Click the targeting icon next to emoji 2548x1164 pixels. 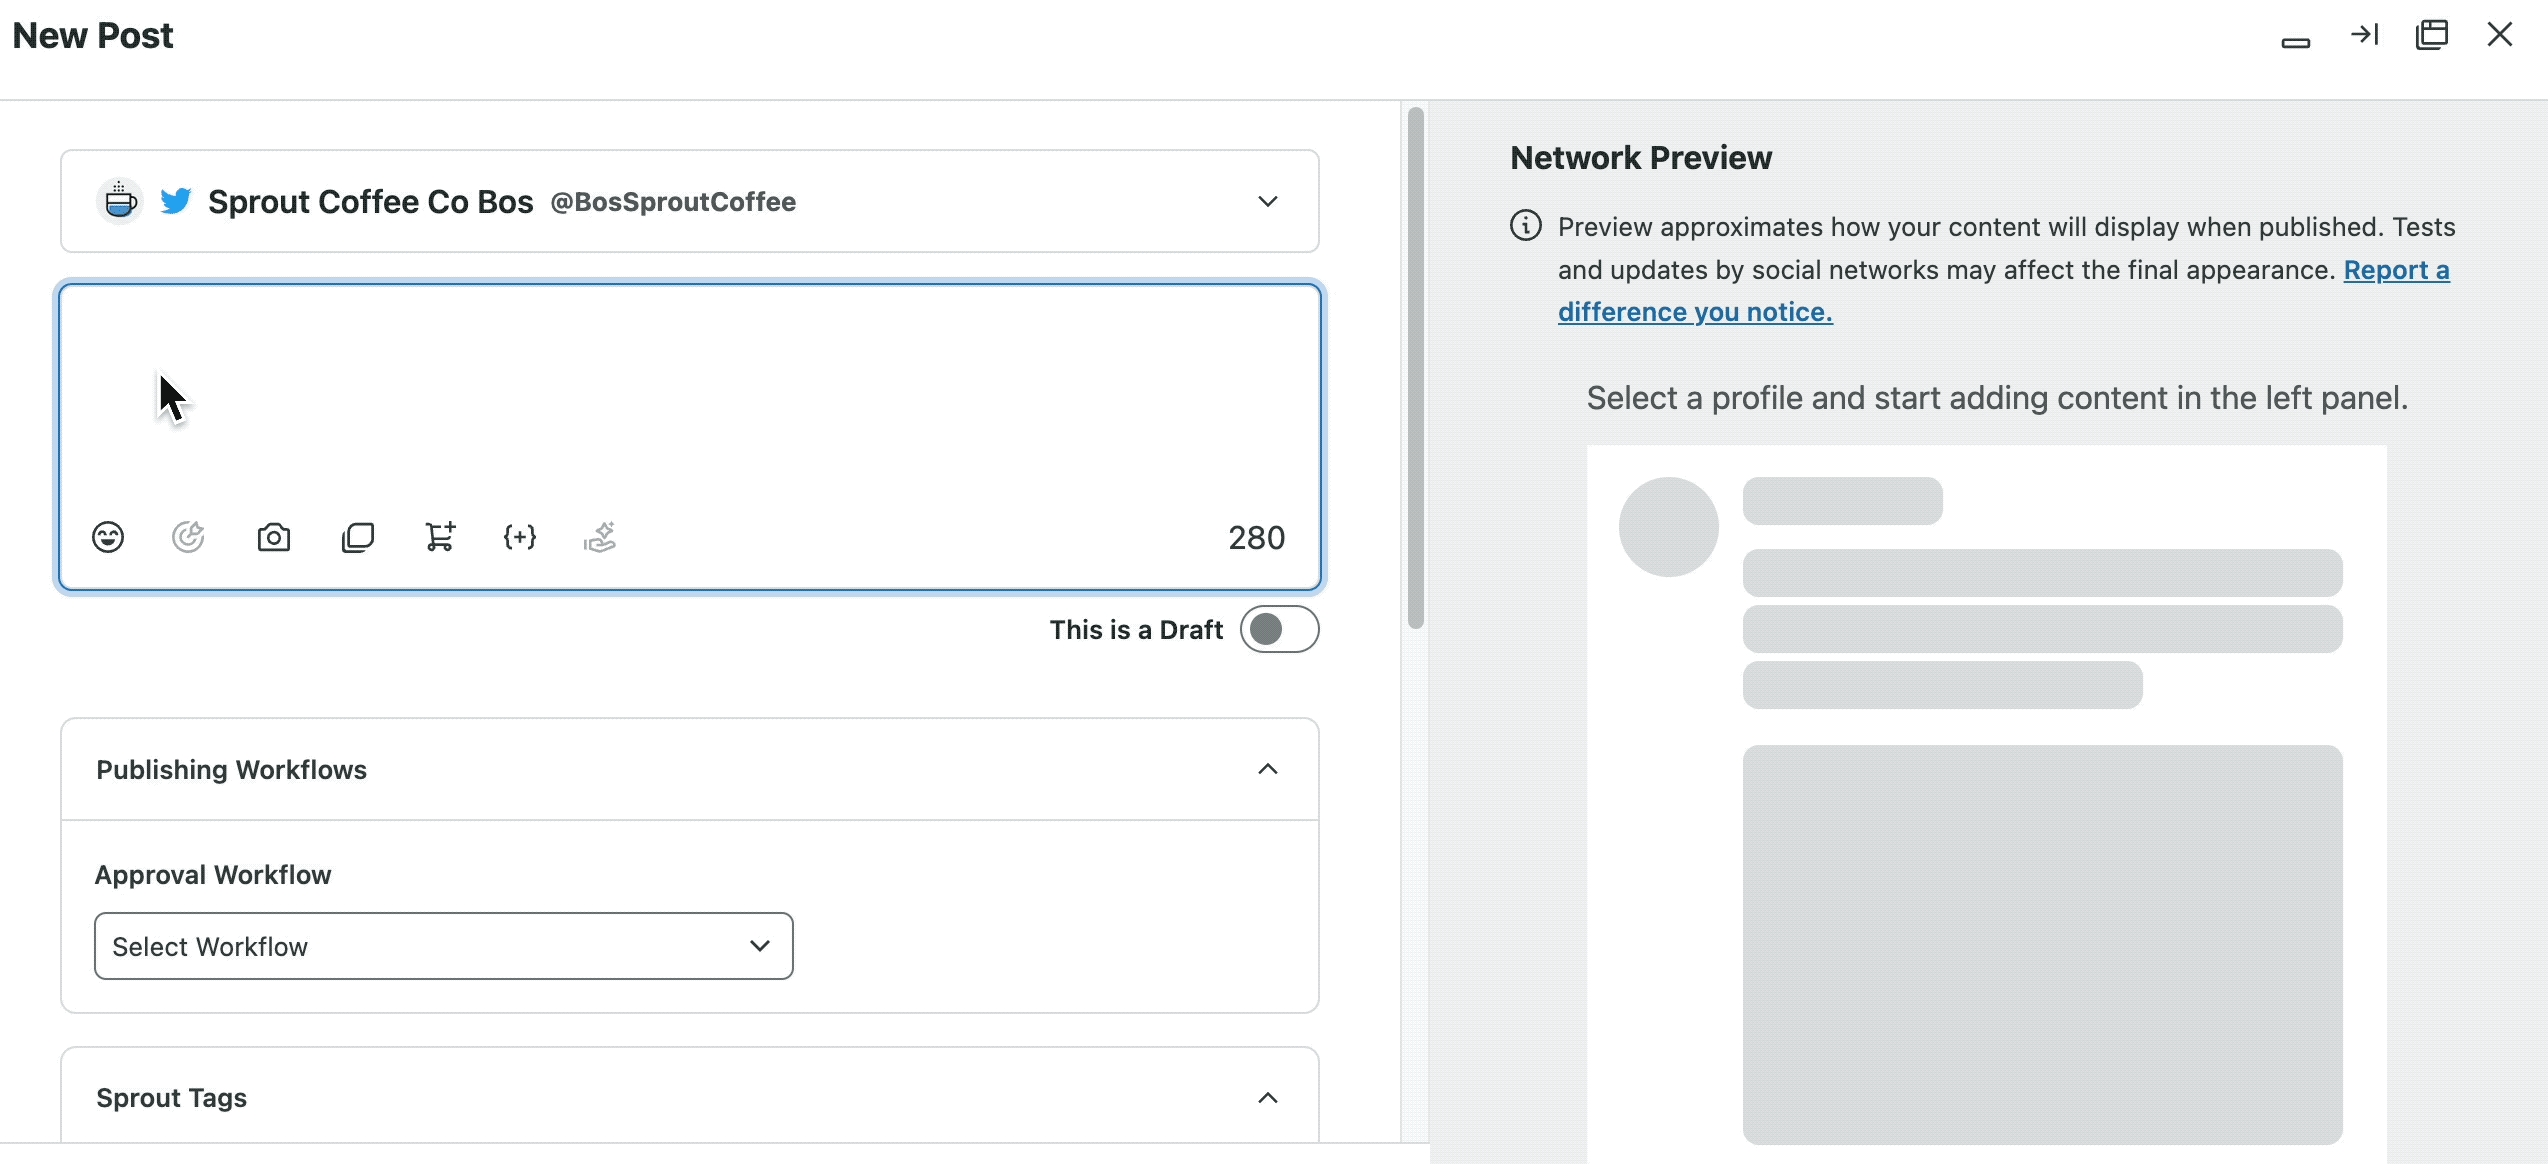coord(188,537)
